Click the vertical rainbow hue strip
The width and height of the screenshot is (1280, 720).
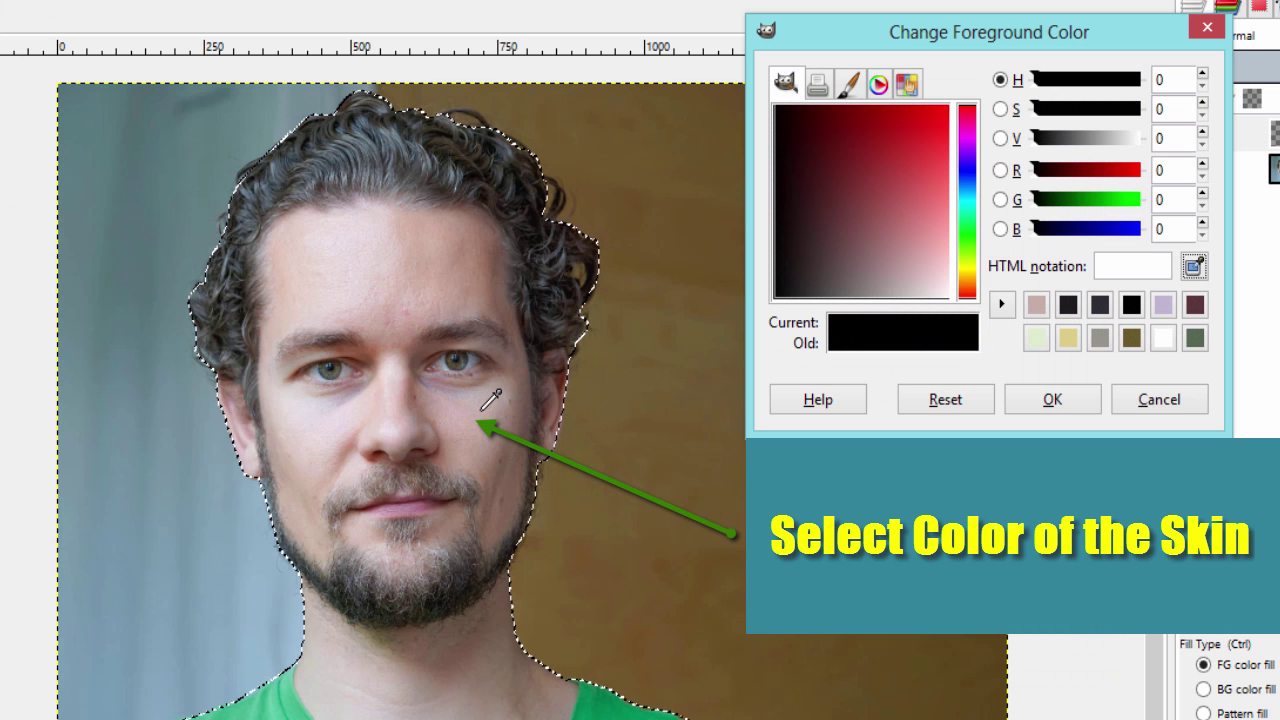(967, 201)
